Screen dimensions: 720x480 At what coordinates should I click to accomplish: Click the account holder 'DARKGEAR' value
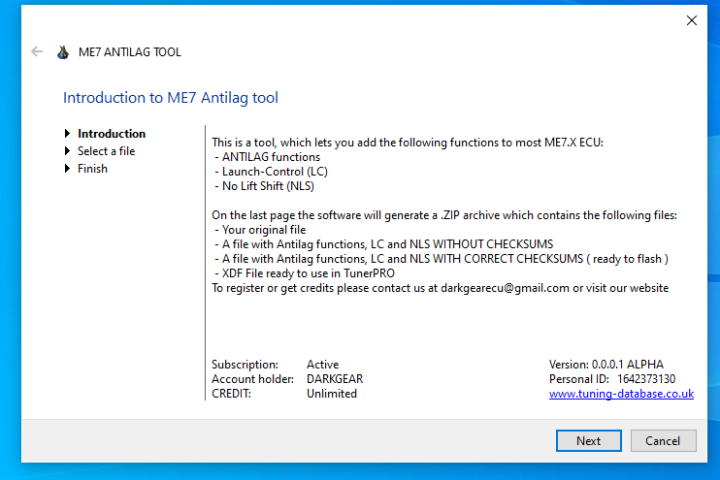tap(335, 379)
